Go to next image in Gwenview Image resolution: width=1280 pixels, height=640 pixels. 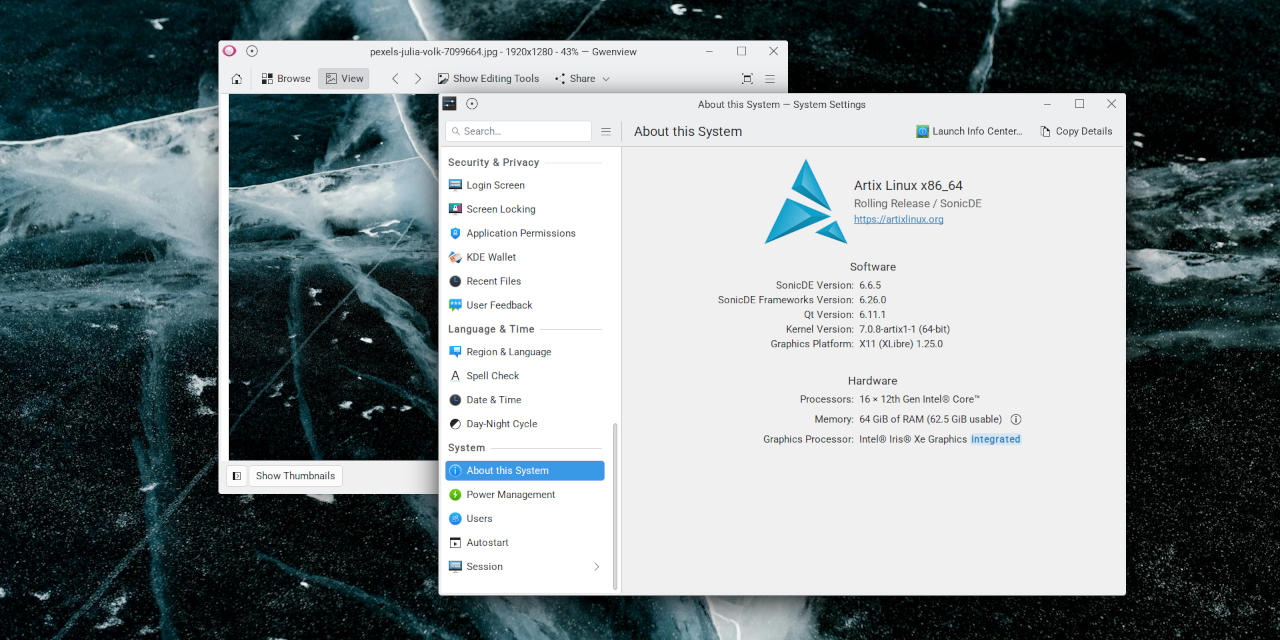tap(418, 79)
